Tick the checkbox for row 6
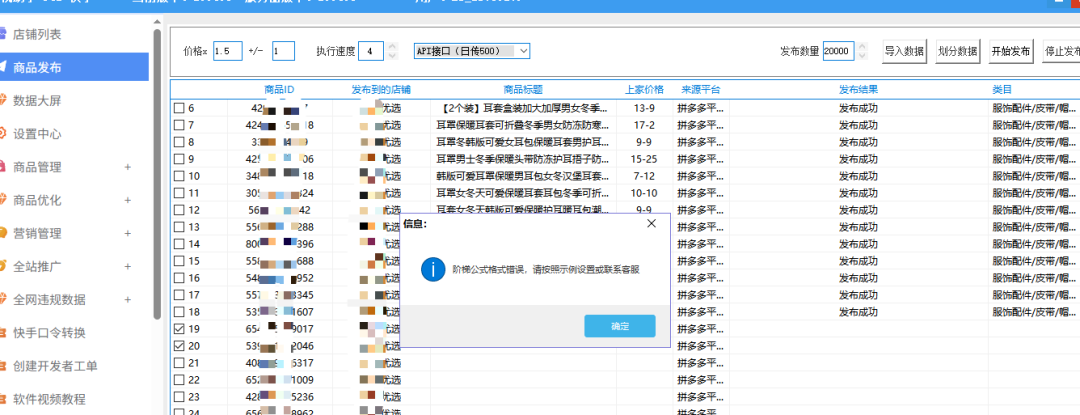Screen dimensions: 1080x415 [x=179, y=108]
